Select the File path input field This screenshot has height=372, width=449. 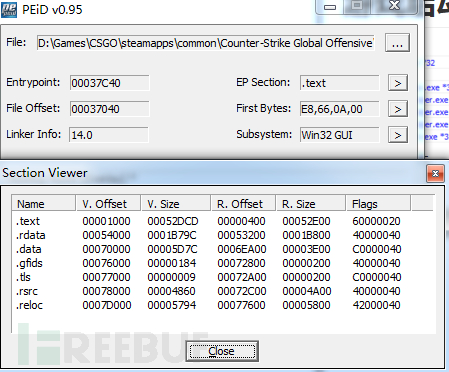click(x=206, y=43)
